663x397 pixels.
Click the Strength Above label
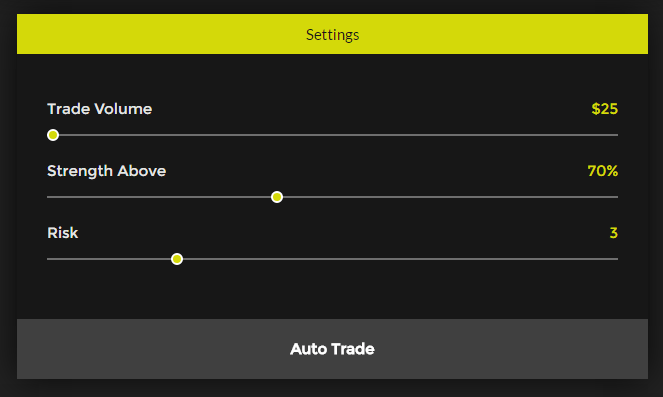[107, 171]
